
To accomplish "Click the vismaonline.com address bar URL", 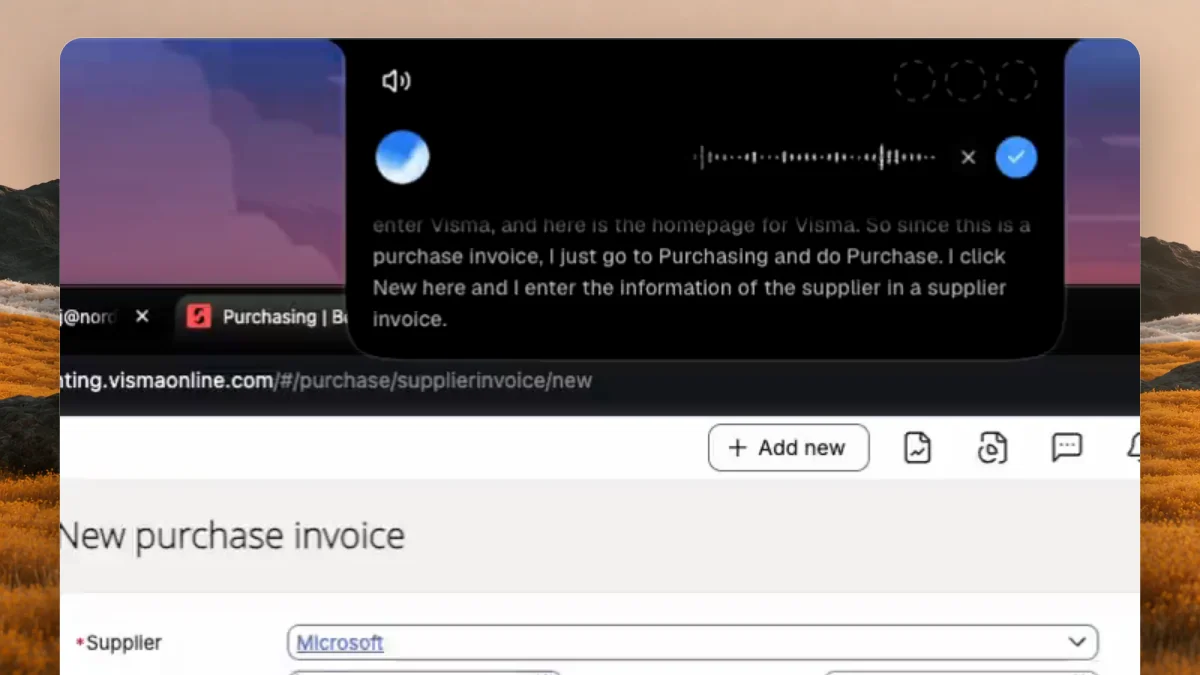I will click(326, 381).
